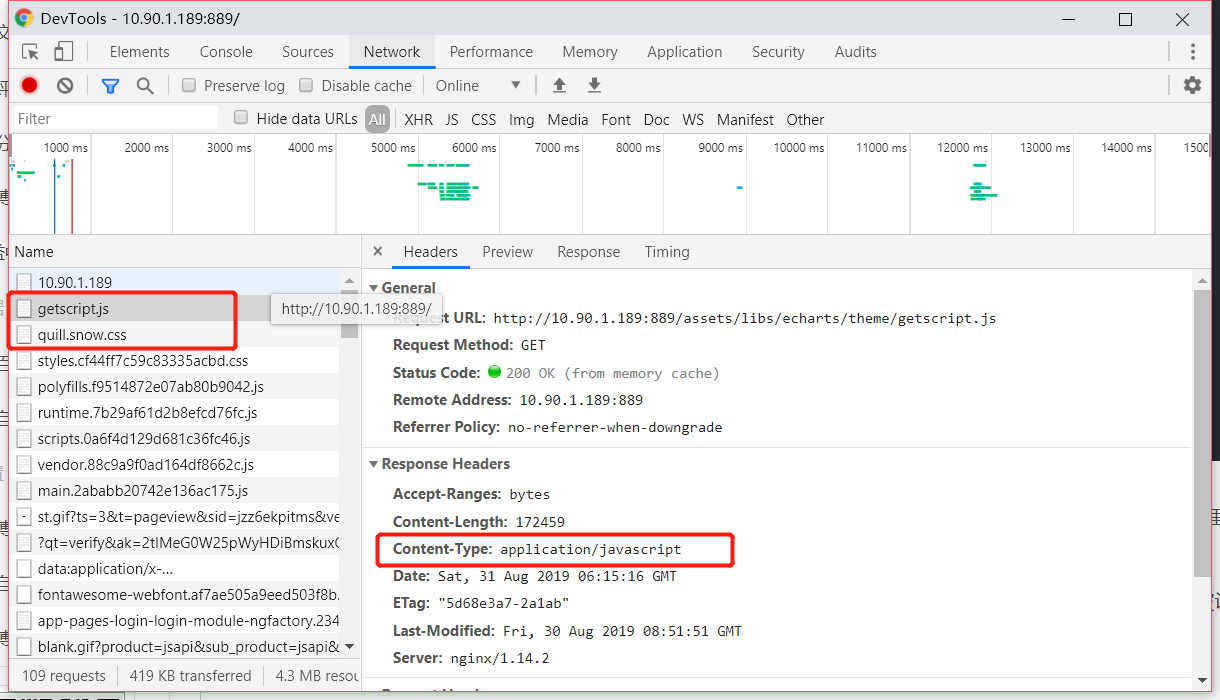Click inside the Filter input field
Image resolution: width=1220 pixels, height=700 pixels.
tap(110, 118)
